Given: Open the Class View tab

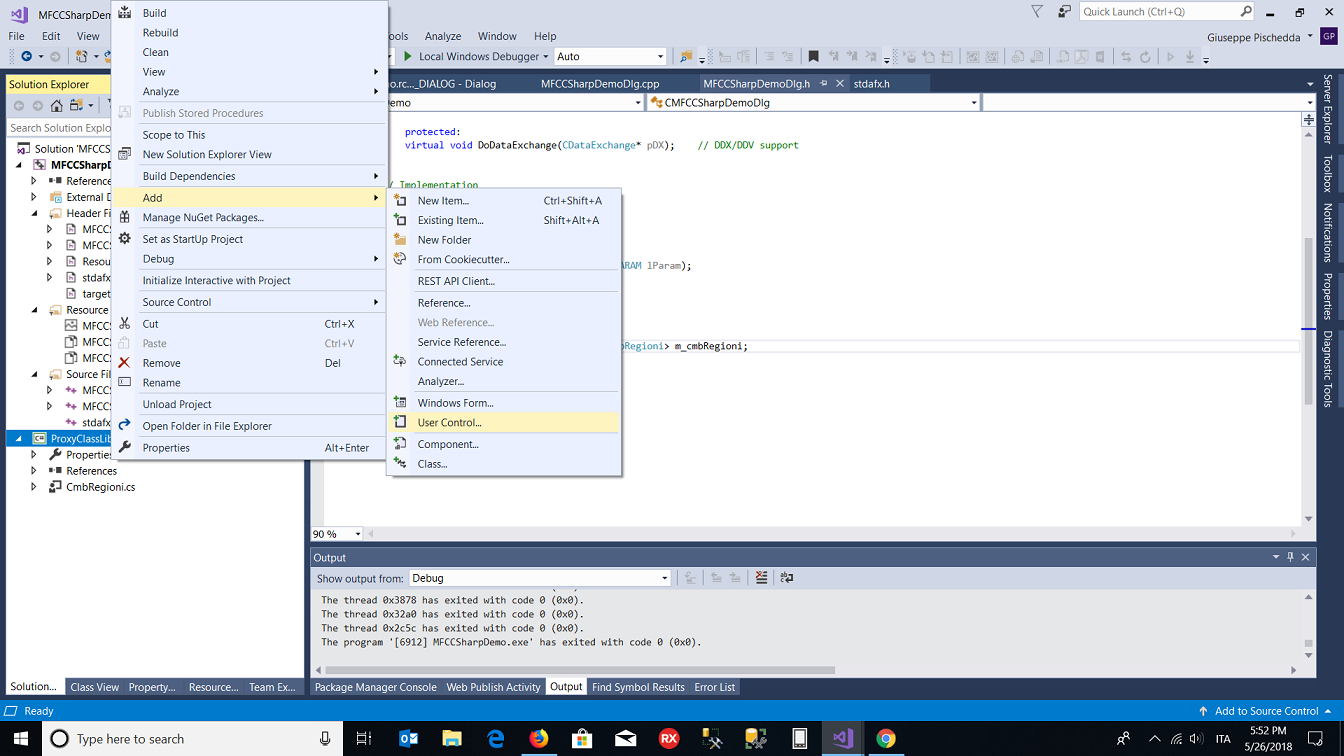Looking at the screenshot, I should (94, 687).
